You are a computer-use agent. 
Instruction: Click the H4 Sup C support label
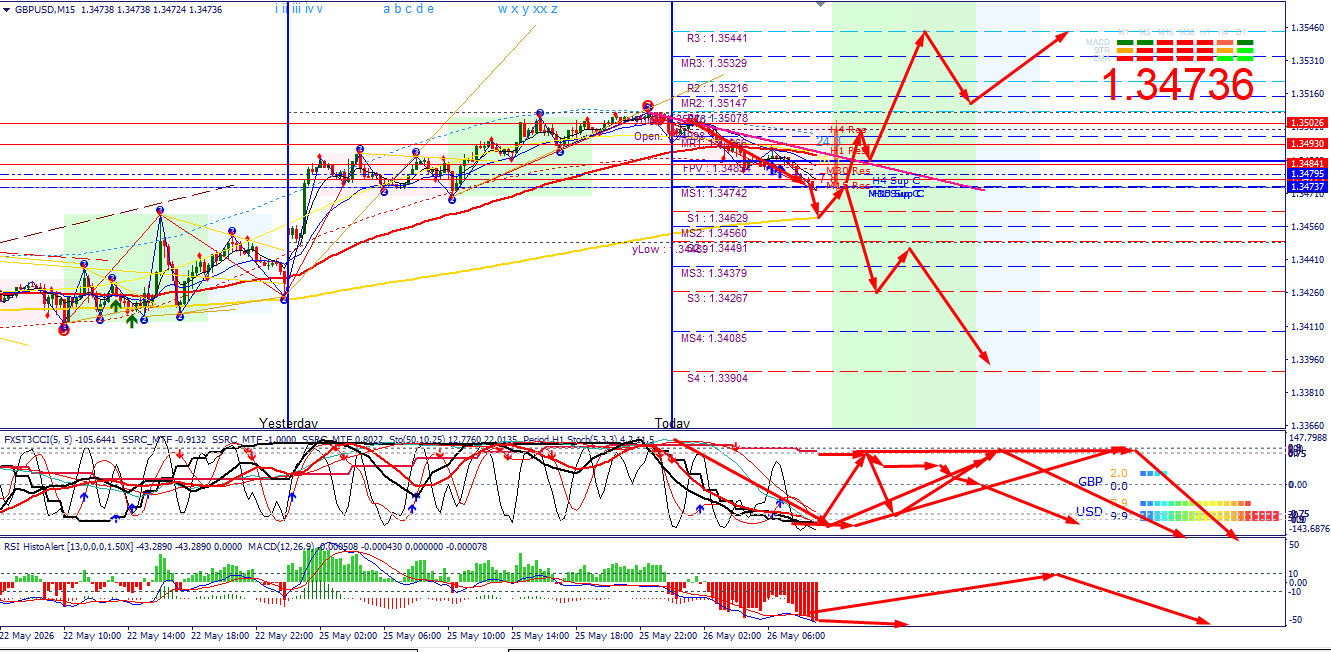[896, 181]
